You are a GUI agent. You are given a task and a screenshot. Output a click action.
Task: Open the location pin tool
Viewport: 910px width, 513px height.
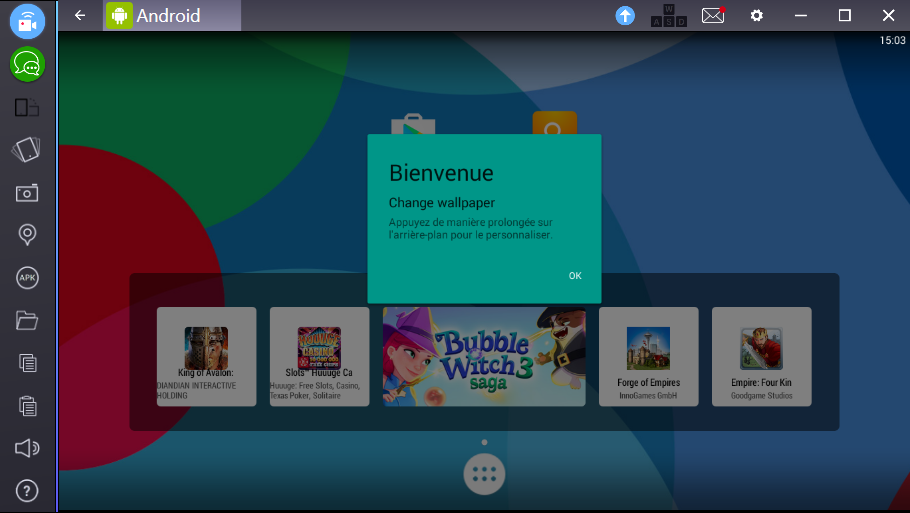(27, 235)
